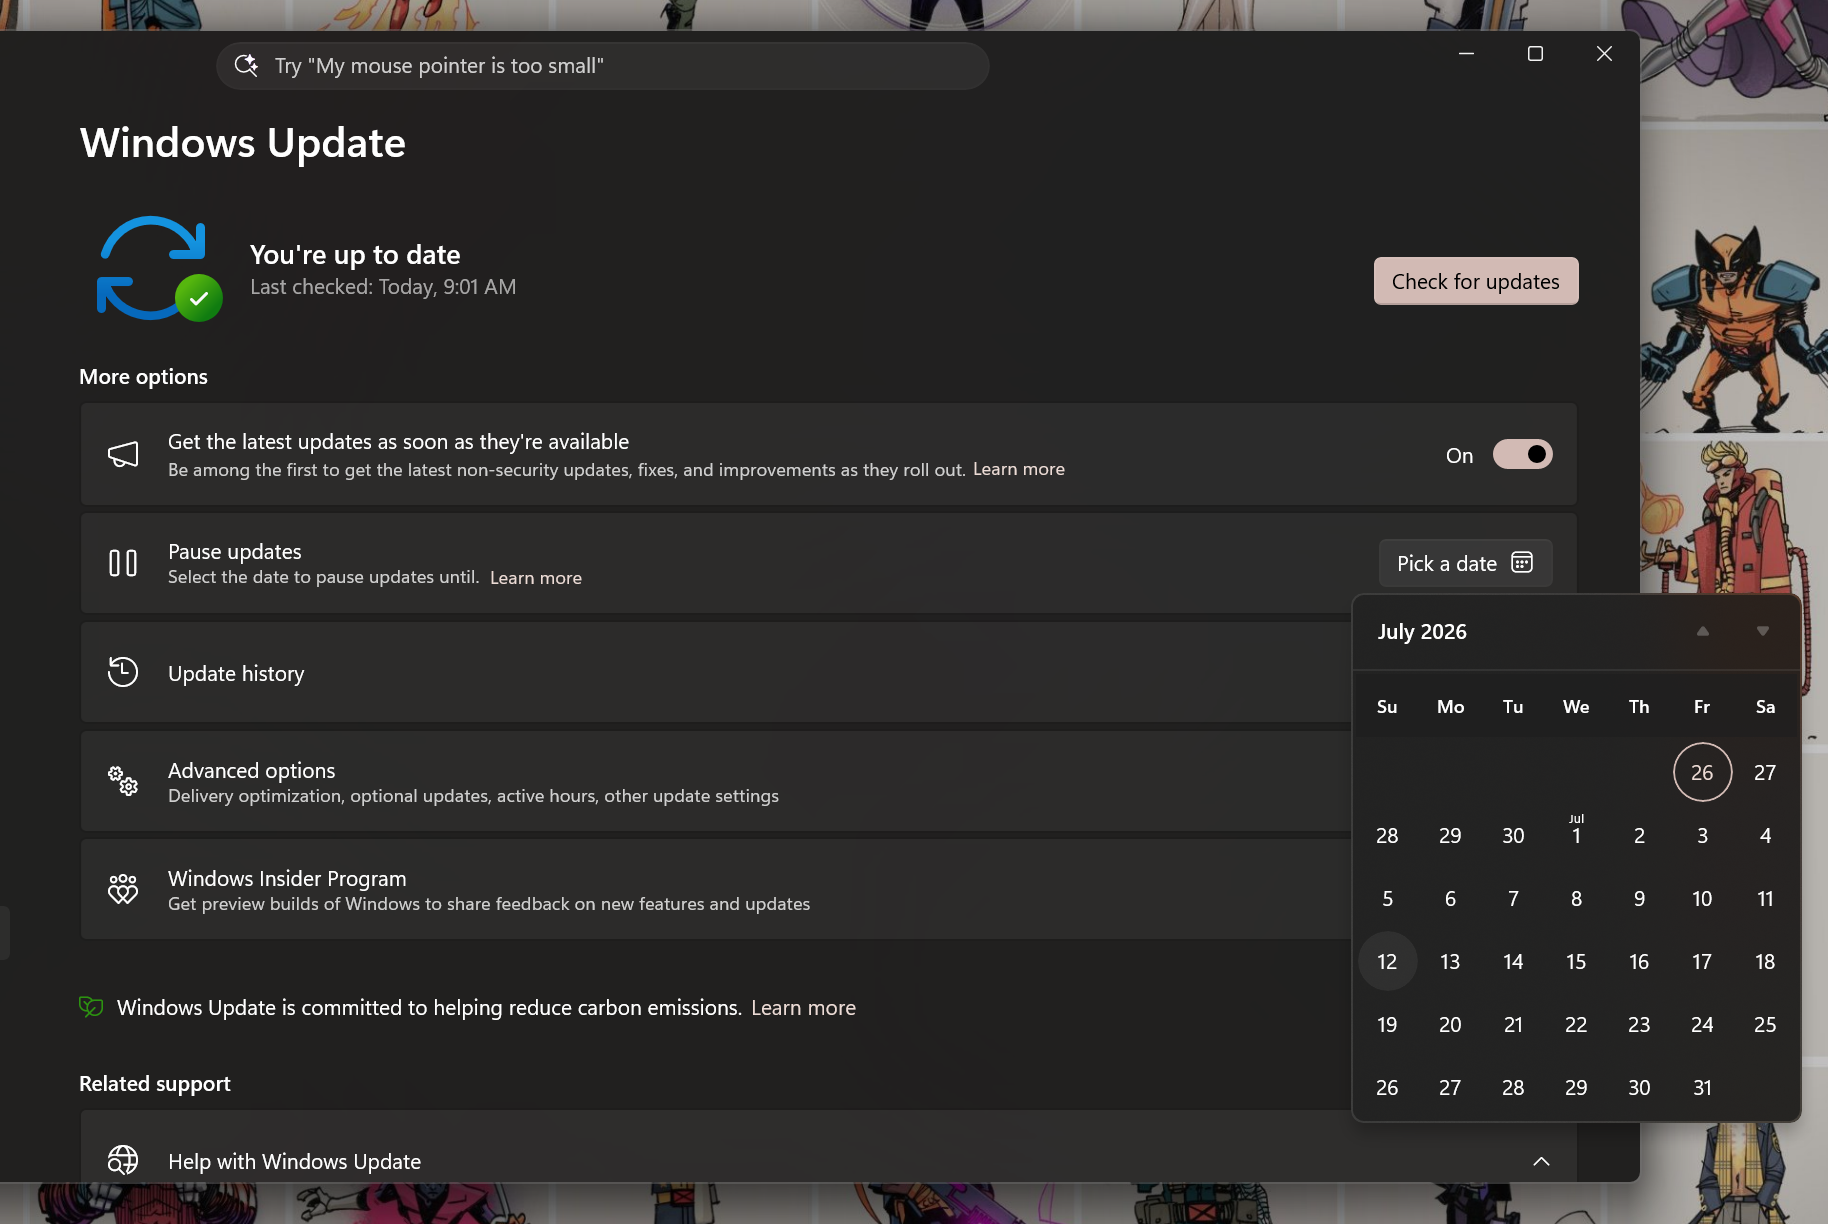This screenshot has height=1224, width=1828.
Task: Click the megaphone icon for latest updates
Action: [123, 455]
